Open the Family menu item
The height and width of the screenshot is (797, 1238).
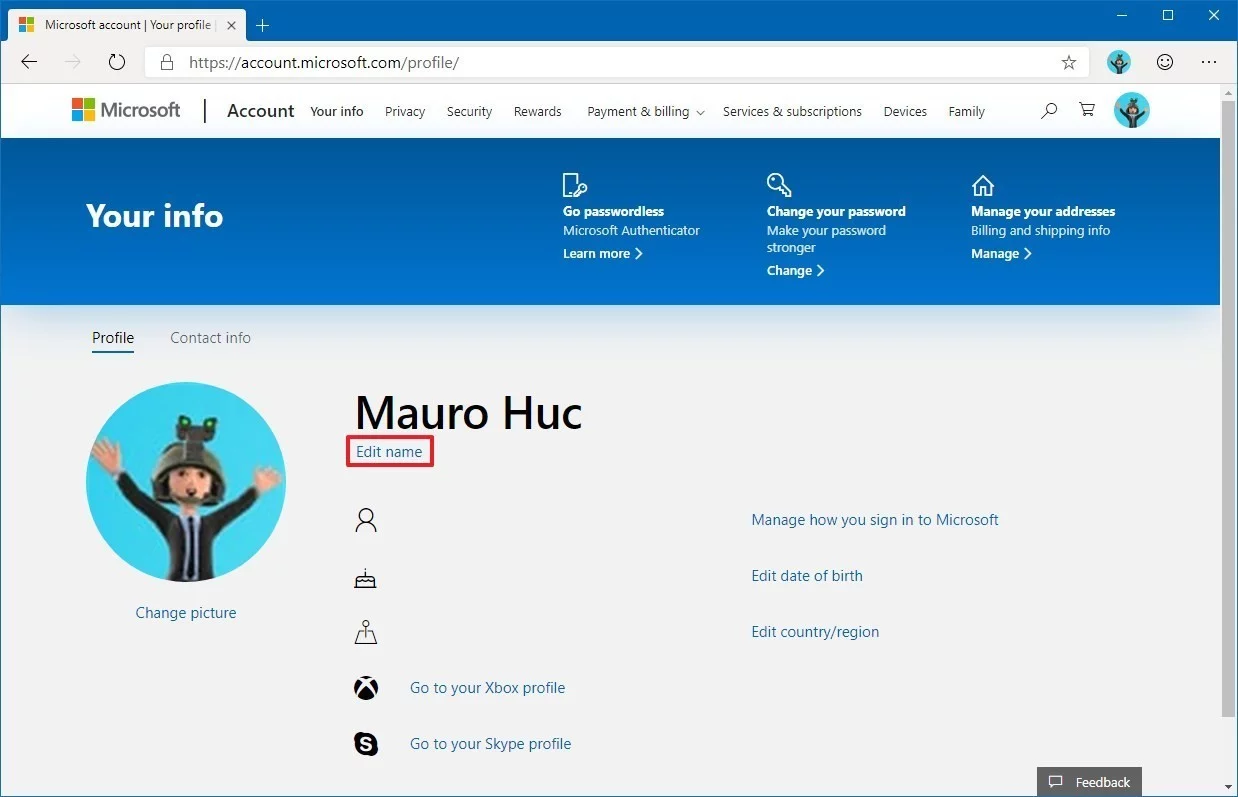point(967,112)
